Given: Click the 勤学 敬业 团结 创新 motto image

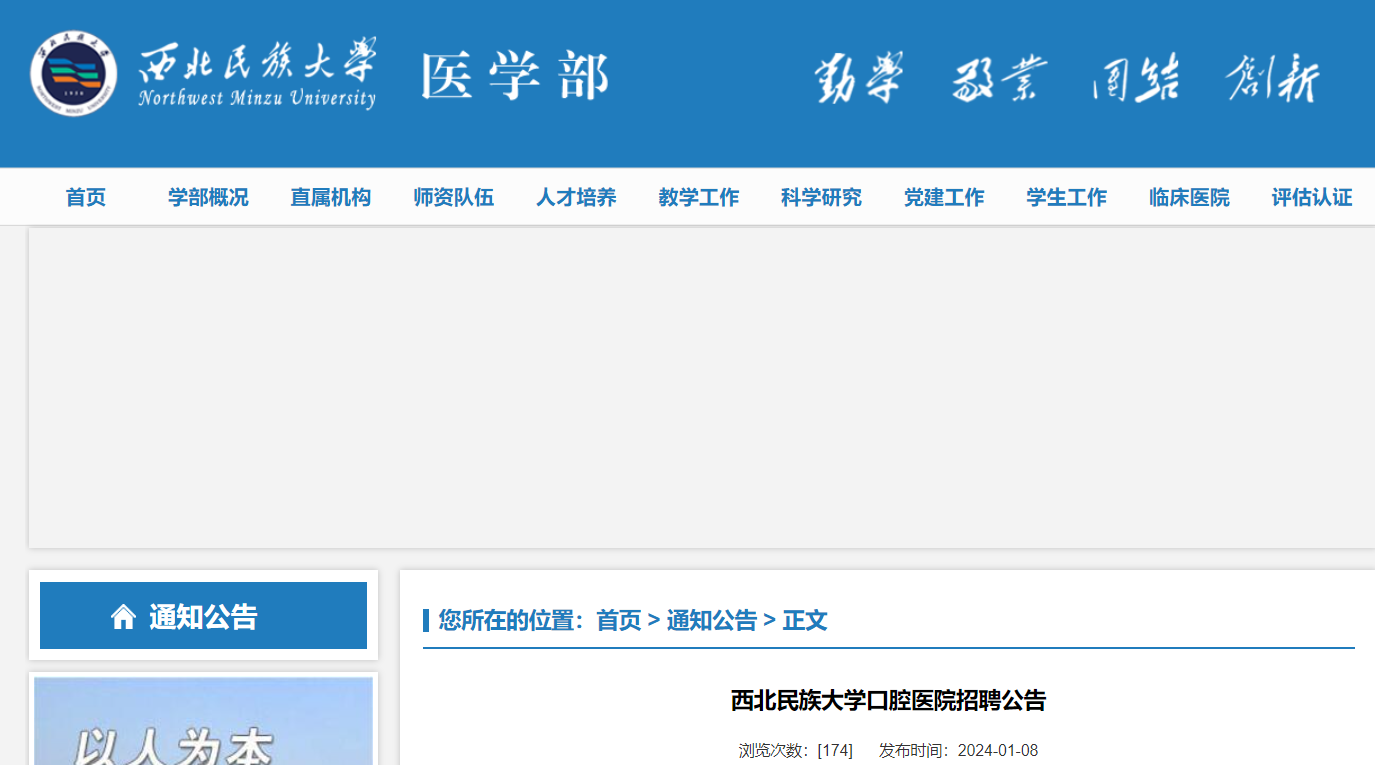Looking at the screenshot, I should [x=1067, y=78].
